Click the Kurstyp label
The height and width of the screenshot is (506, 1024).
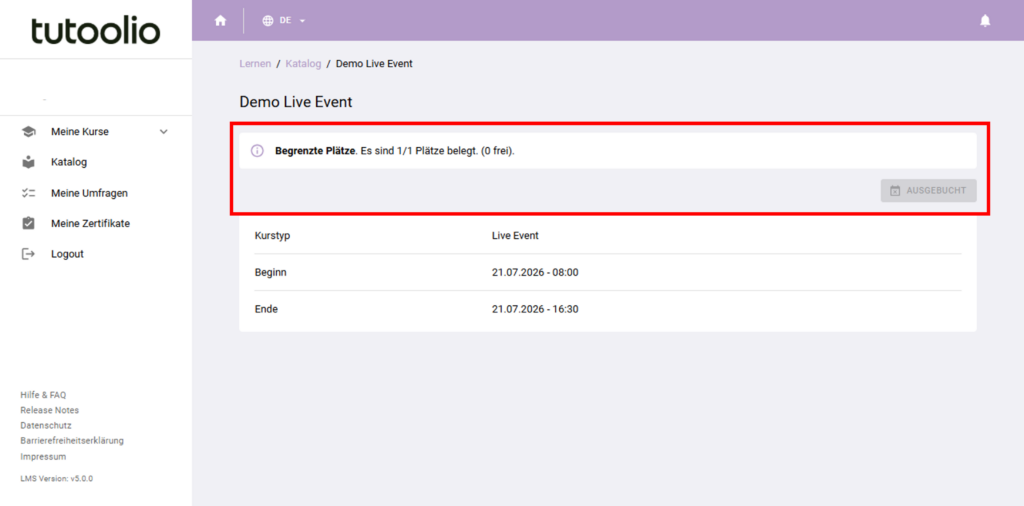272,236
